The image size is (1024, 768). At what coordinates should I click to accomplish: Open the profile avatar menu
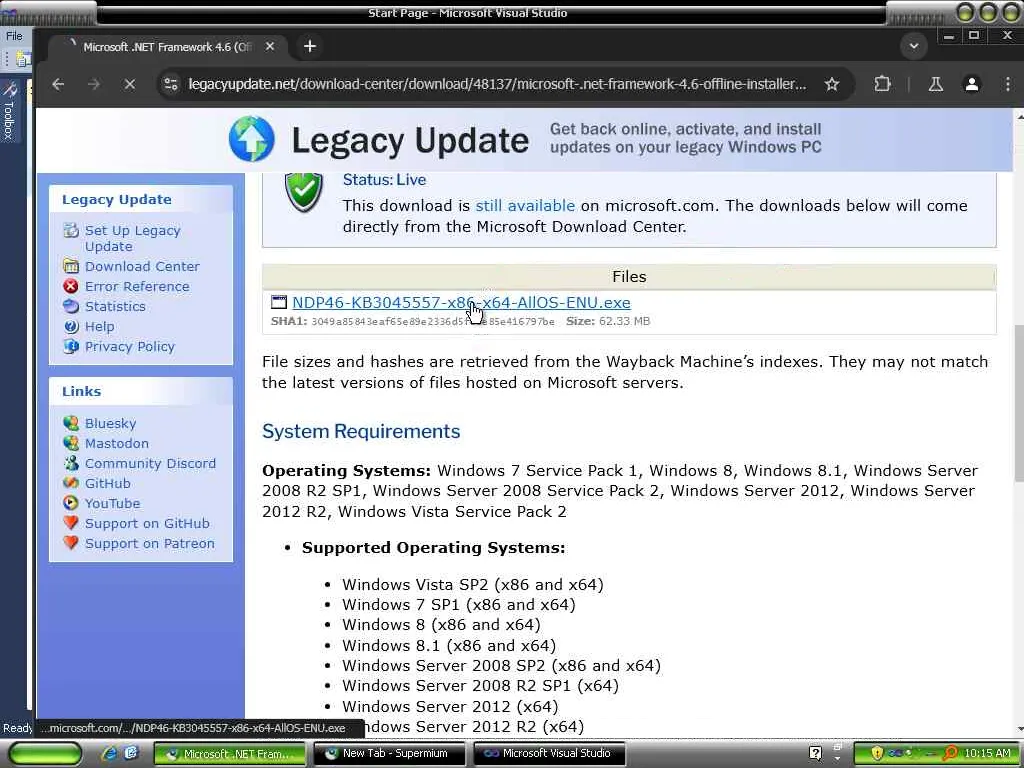(972, 84)
